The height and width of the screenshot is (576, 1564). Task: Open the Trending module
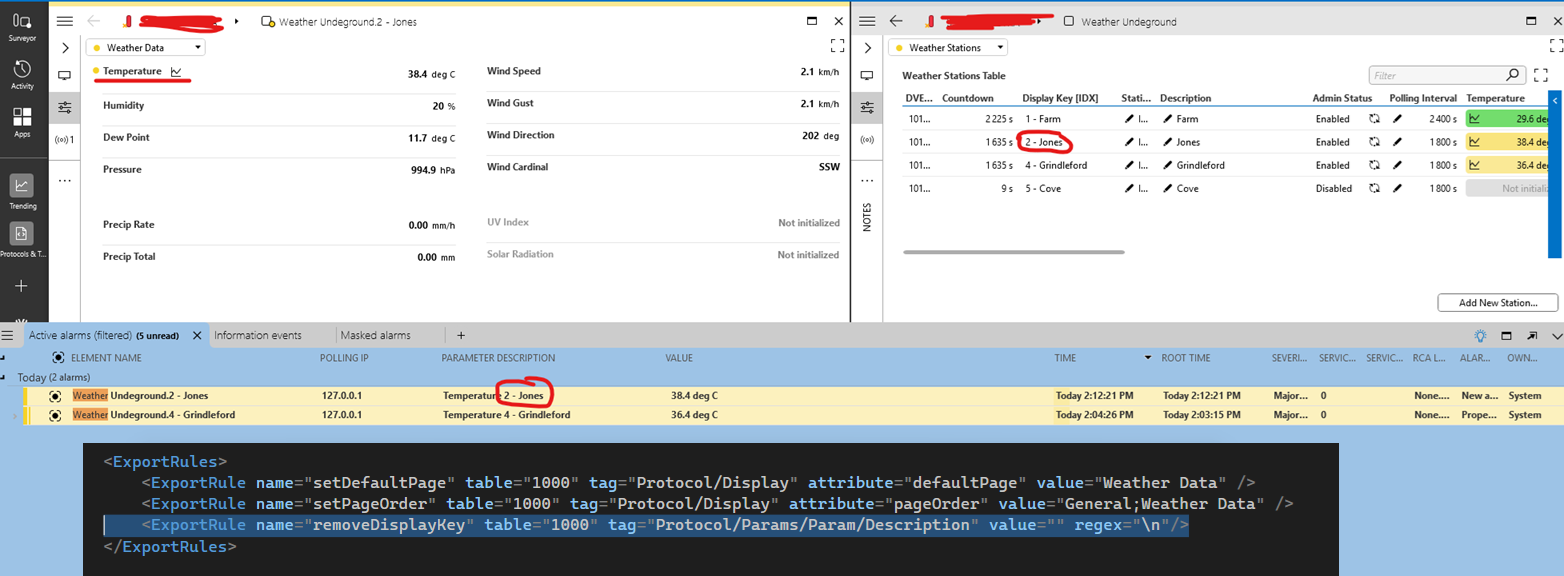22,191
